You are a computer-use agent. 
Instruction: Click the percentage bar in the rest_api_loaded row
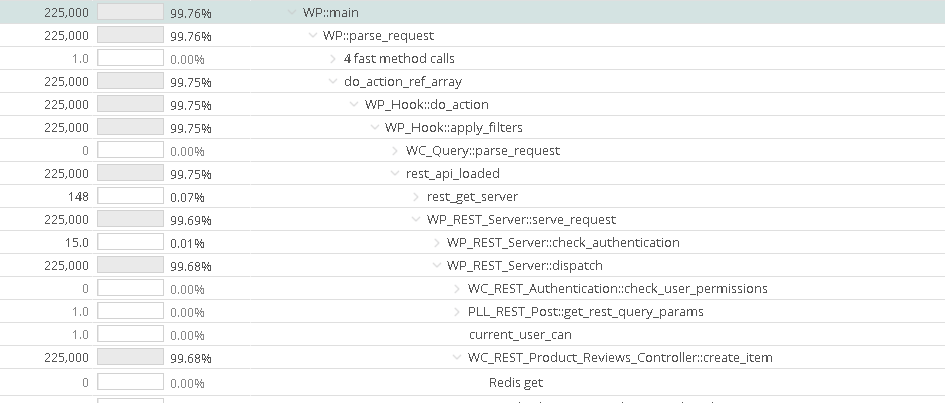point(130,173)
